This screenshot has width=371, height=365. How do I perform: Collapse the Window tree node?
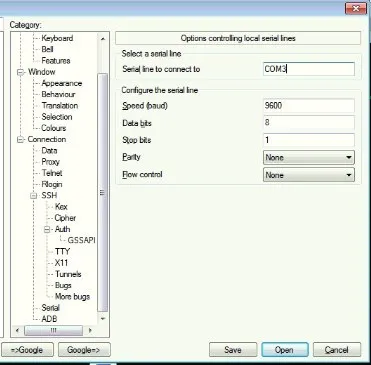point(21,72)
